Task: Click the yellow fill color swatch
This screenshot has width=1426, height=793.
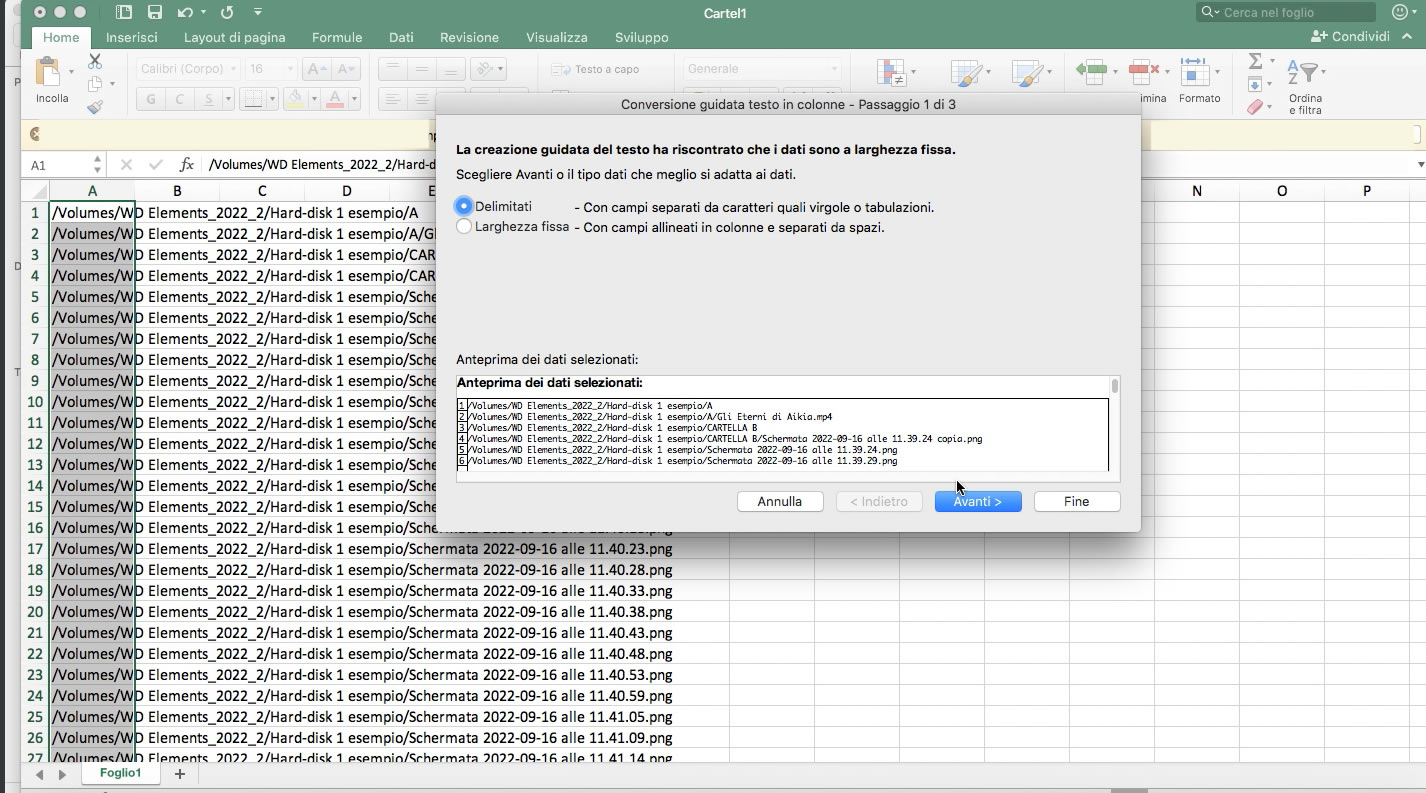Action: pyautogui.click(x=295, y=99)
